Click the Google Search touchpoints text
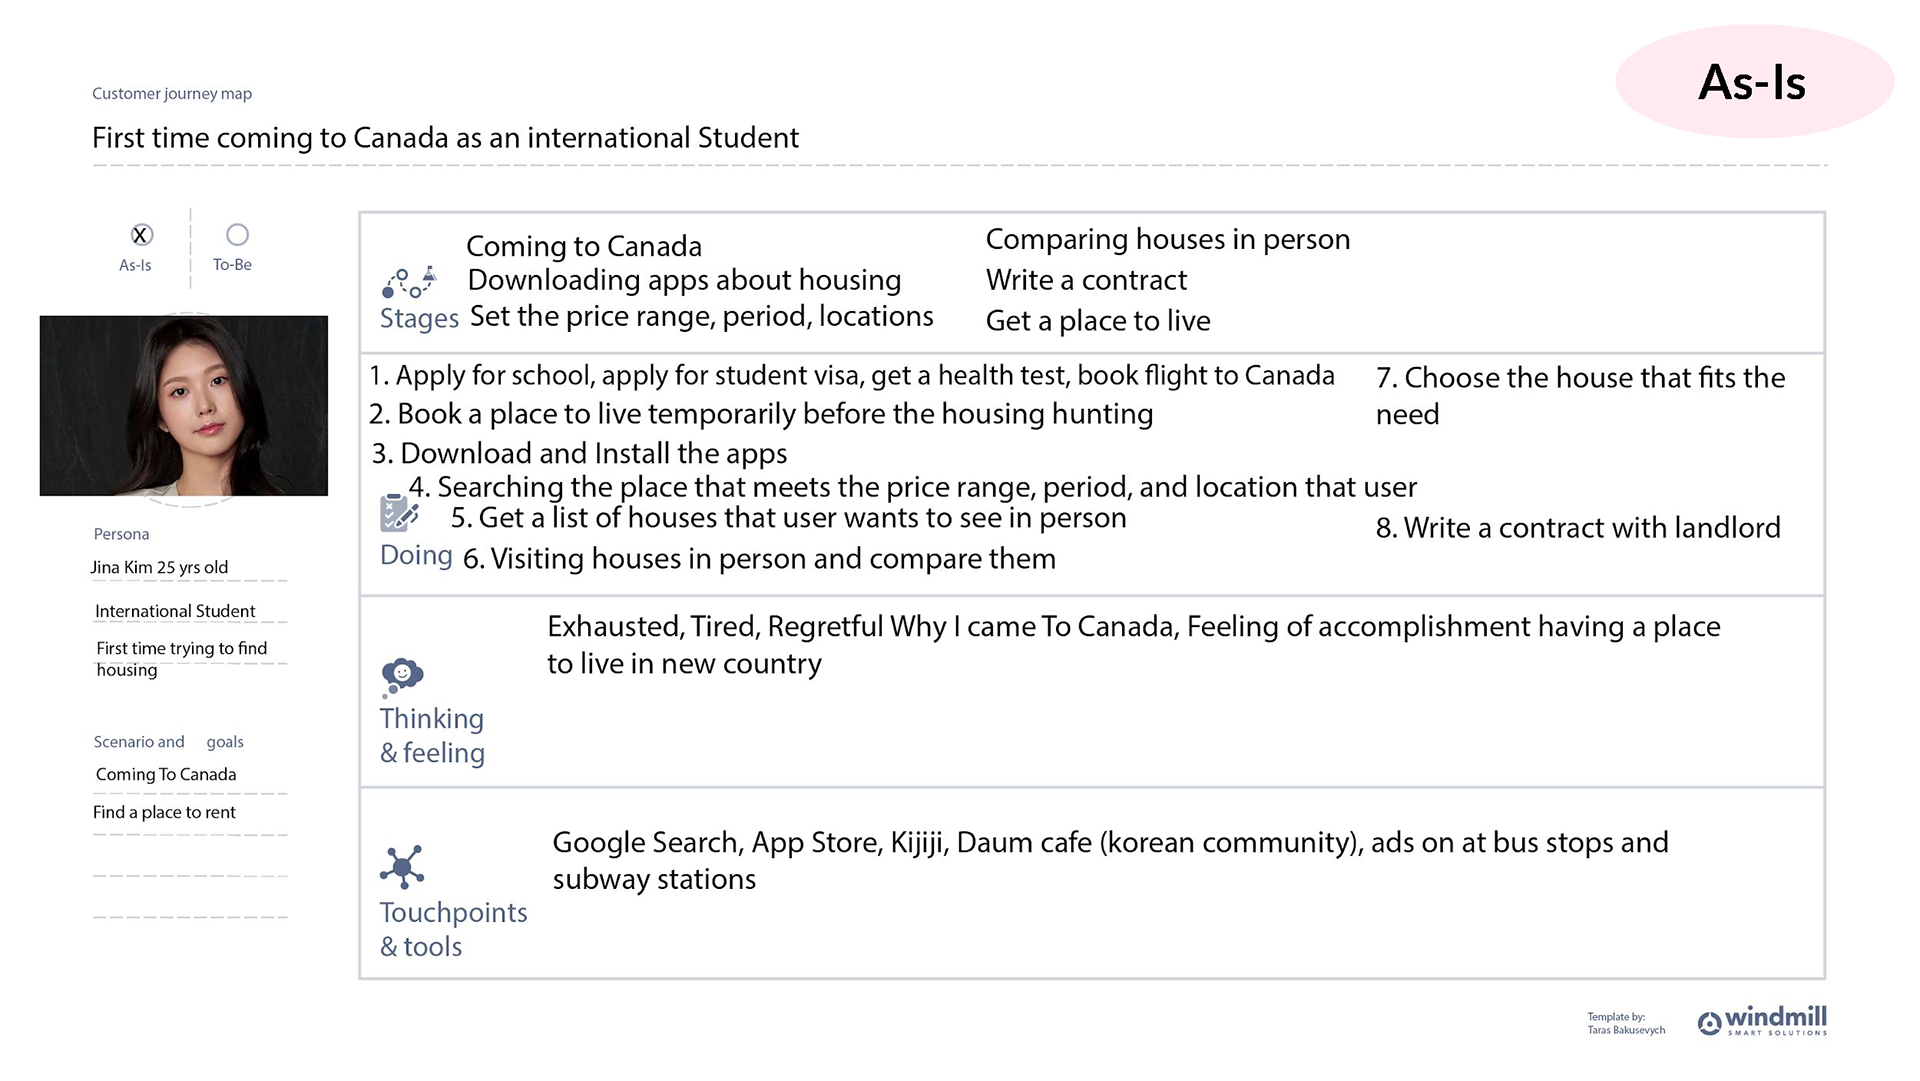 [1110, 860]
